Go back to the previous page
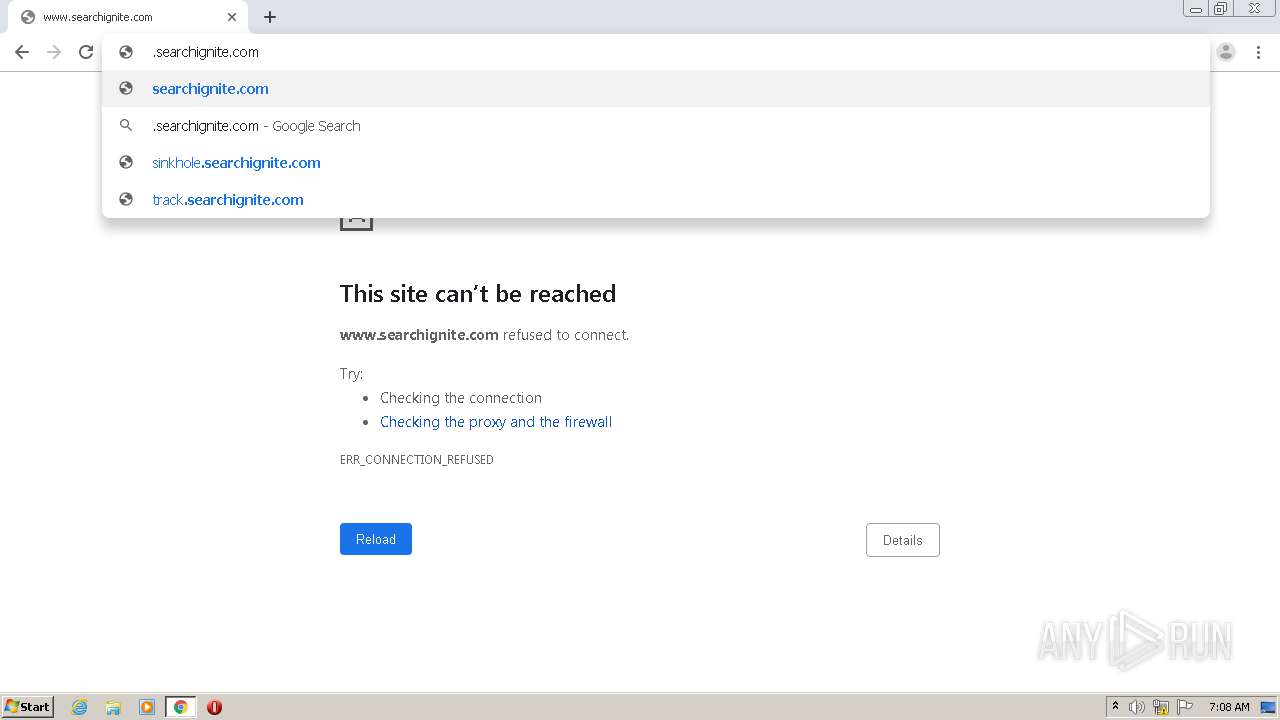1280x720 pixels. coord(22,52)
